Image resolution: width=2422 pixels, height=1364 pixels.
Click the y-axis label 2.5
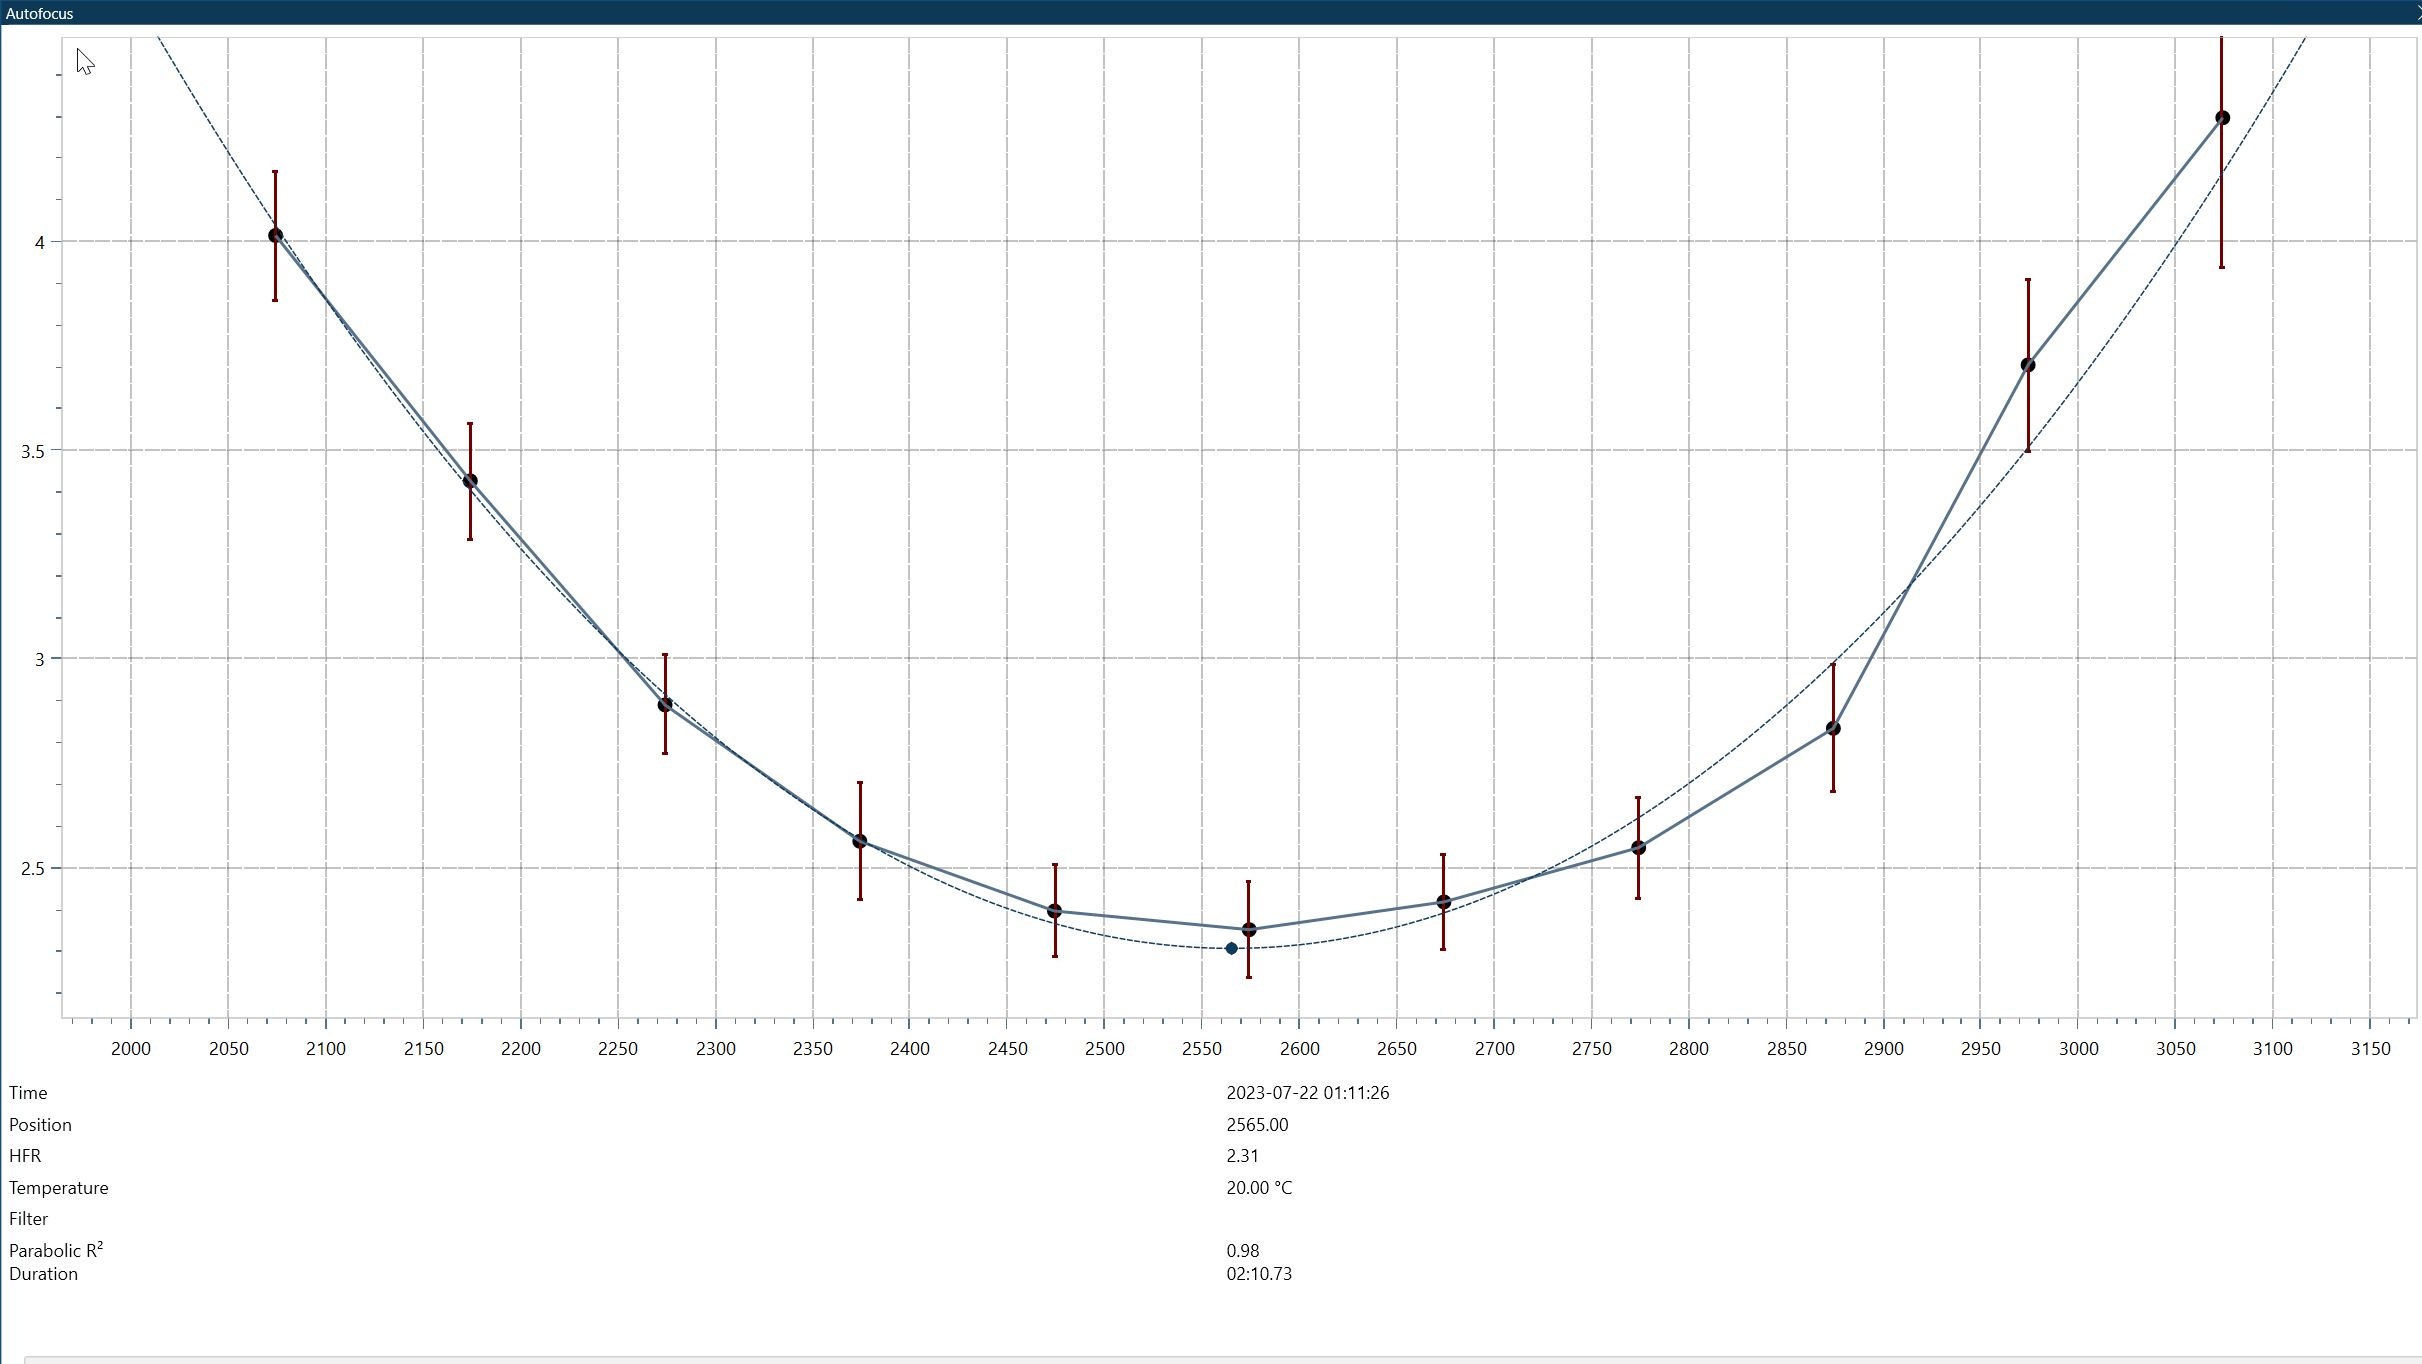click(33, 868)
